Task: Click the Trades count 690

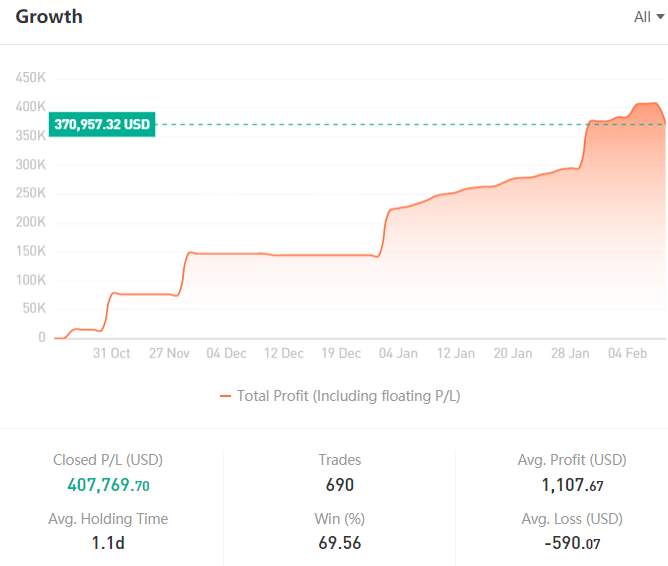Action: pyautogui.click(x=340, y=485)
